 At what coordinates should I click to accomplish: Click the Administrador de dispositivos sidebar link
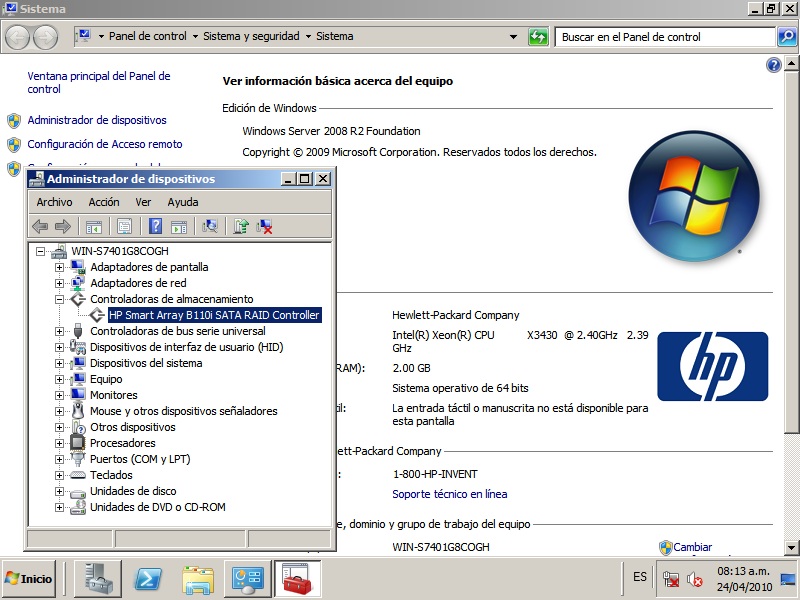tap(97, 120)
